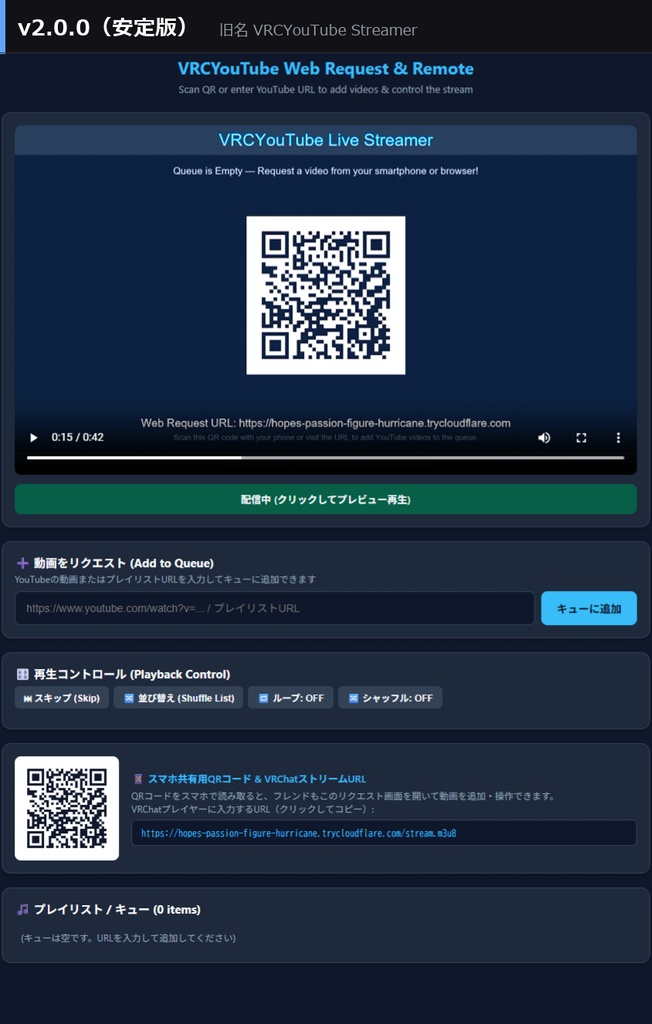This screenshot has width=652, height=1024.
Task: Mute the video player volume
Action: pyautogui.click(x=544, y=438)
